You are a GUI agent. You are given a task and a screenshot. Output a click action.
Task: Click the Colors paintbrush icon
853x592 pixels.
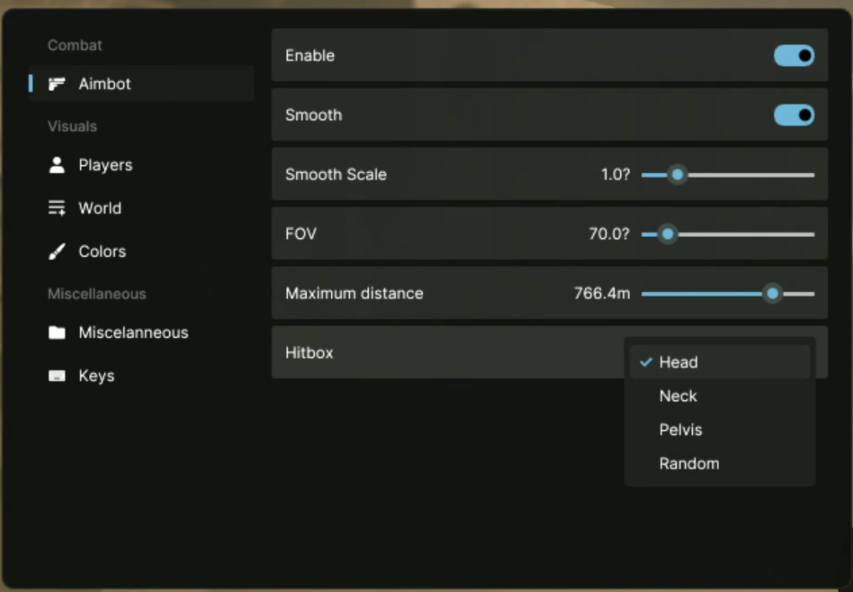coord(57,252)
